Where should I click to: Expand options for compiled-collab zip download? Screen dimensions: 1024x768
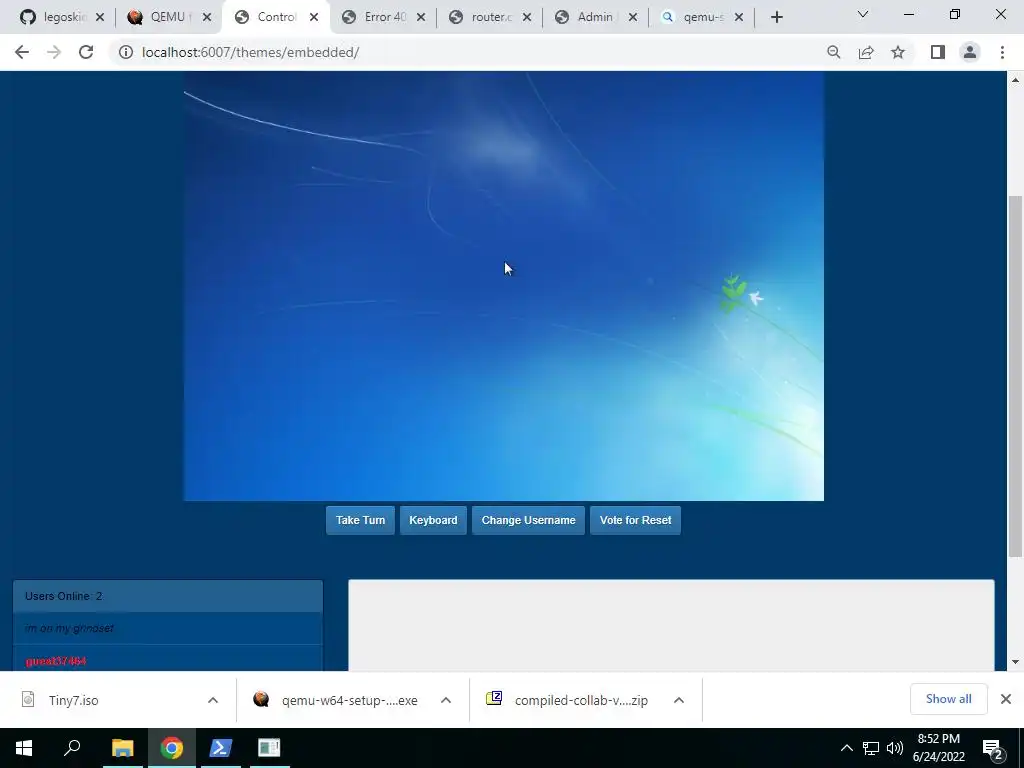[679, 700]
